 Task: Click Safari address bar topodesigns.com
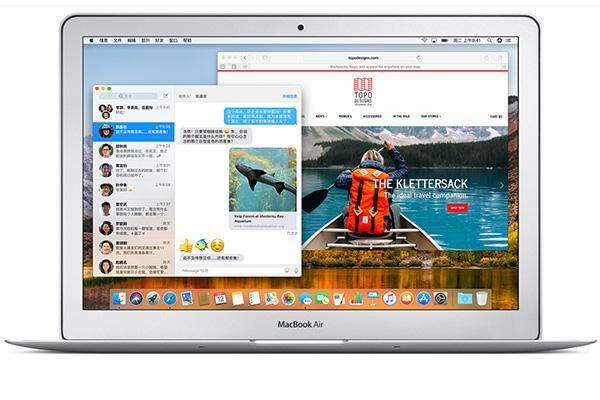click(x=363, y=58)
